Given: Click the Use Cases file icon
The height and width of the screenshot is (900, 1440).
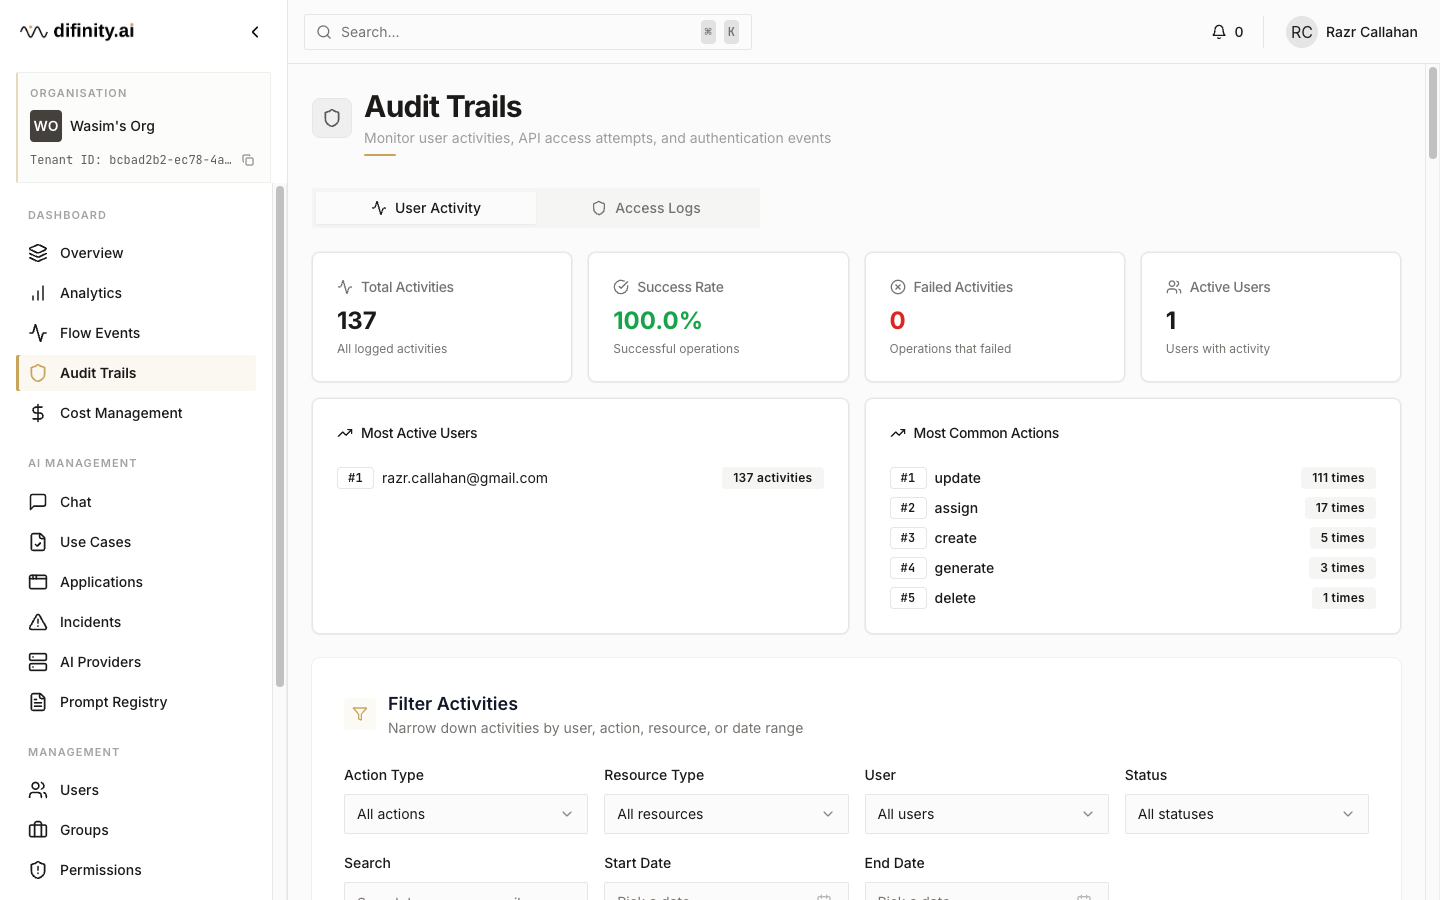Looking at the screenshot, I should pyautogui.click(x=38, y=542).
